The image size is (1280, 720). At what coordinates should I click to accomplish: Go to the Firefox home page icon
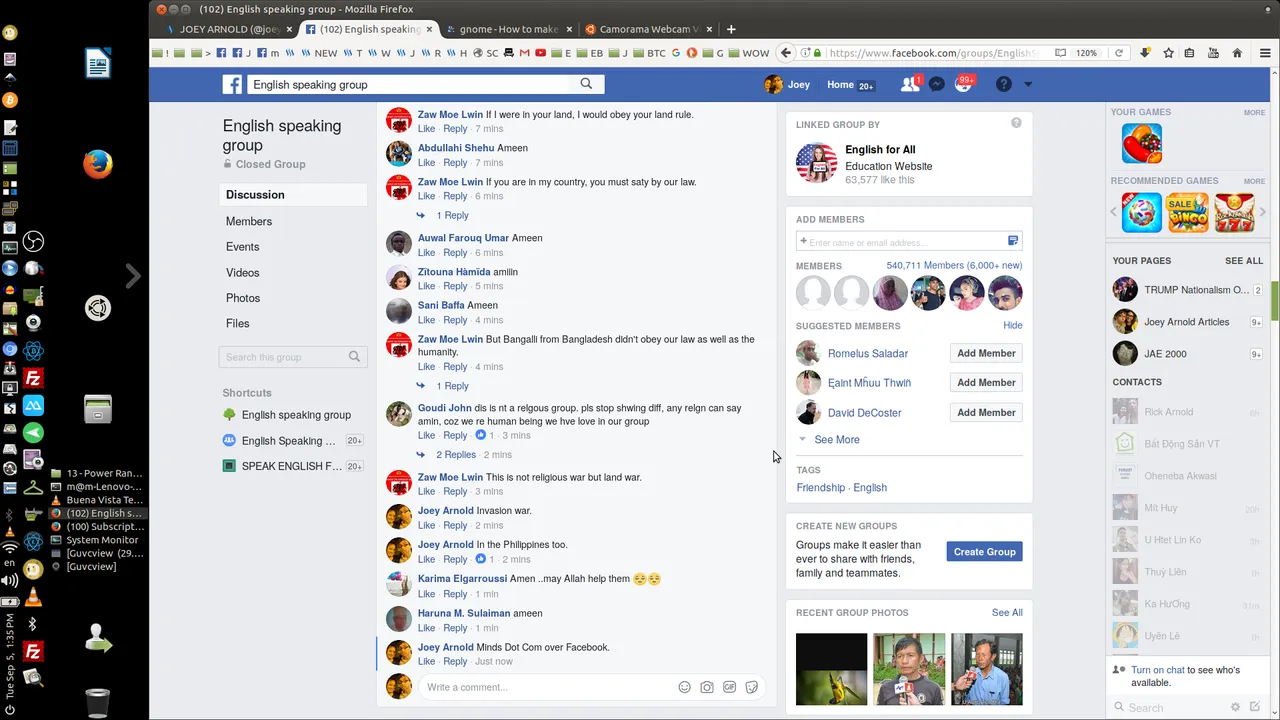pyautogui.click(x=1237, y=53)
